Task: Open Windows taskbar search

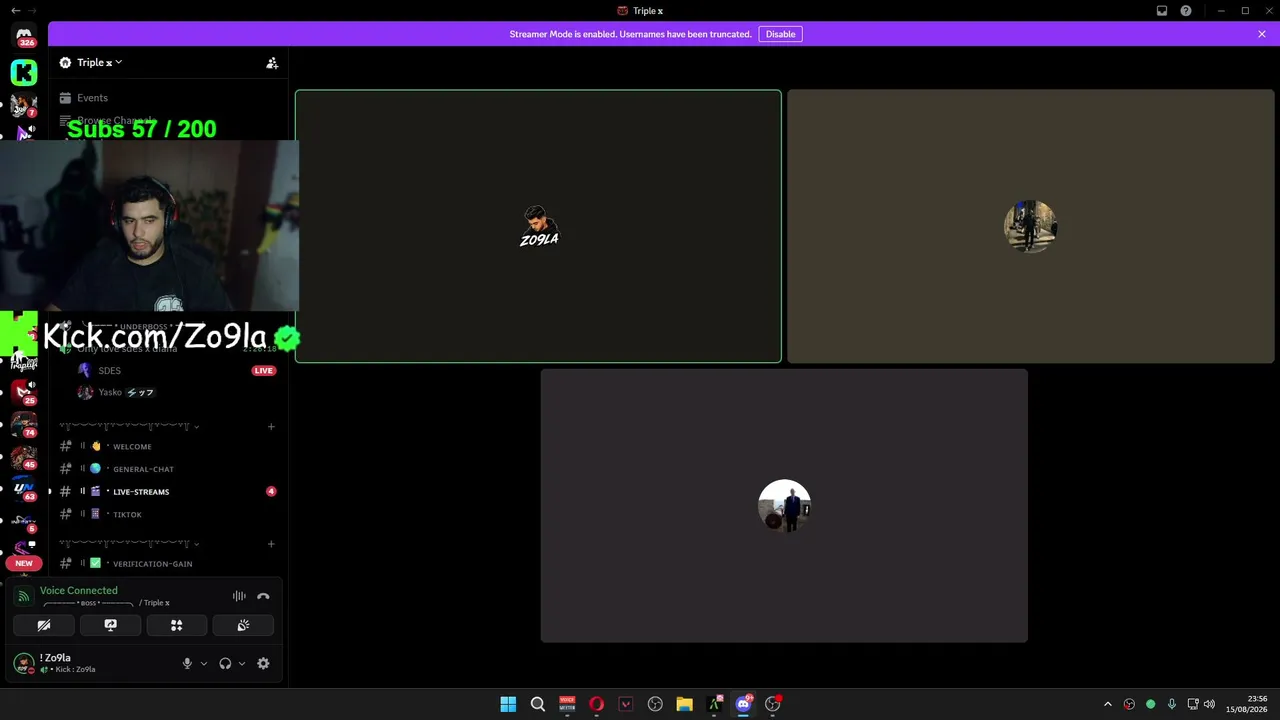Action: tap(538, 704)
